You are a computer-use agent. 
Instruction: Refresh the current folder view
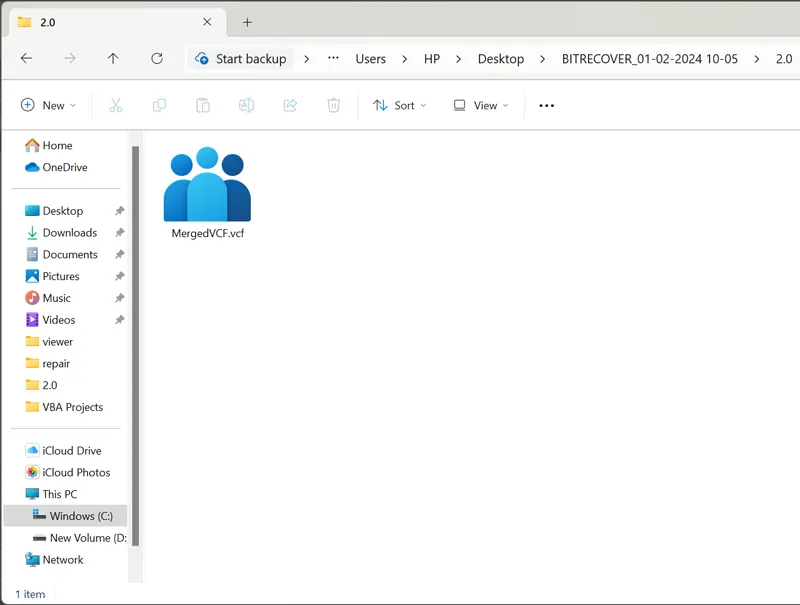pos(157,59)
